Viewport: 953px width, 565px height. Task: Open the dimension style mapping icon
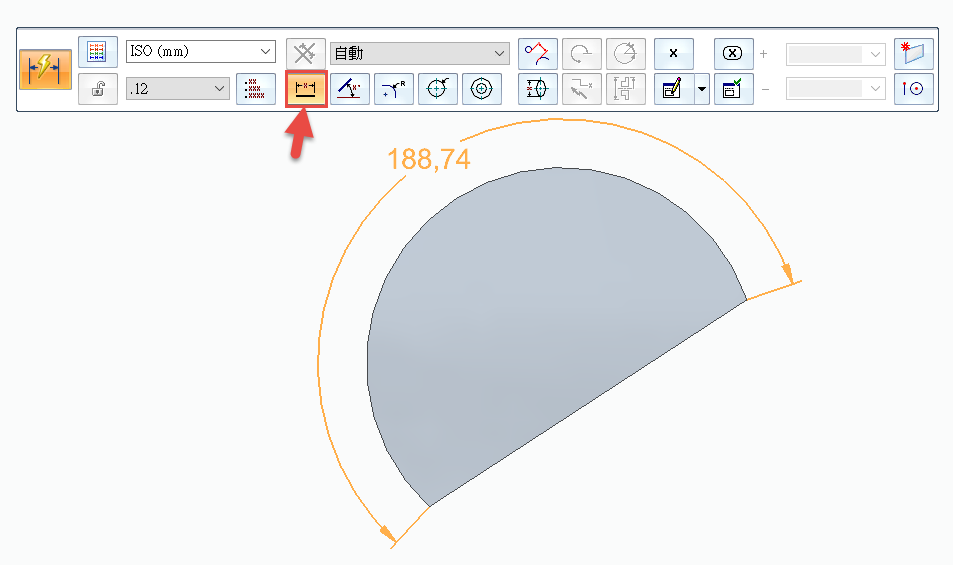pyautogui.click(x=97, y=52)
